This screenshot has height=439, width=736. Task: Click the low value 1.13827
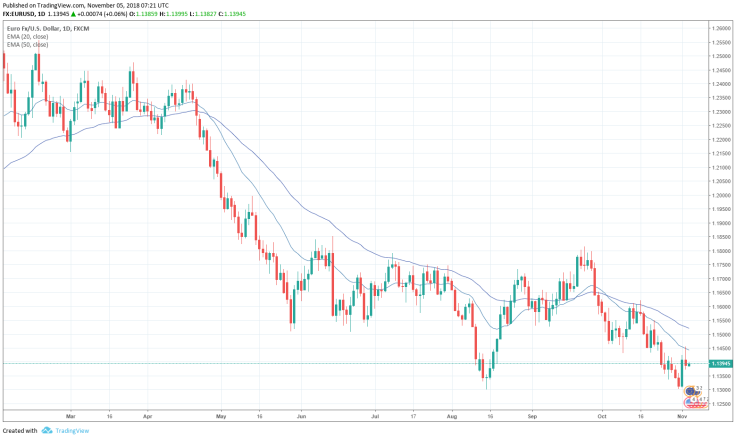click(x=206, y=14)
